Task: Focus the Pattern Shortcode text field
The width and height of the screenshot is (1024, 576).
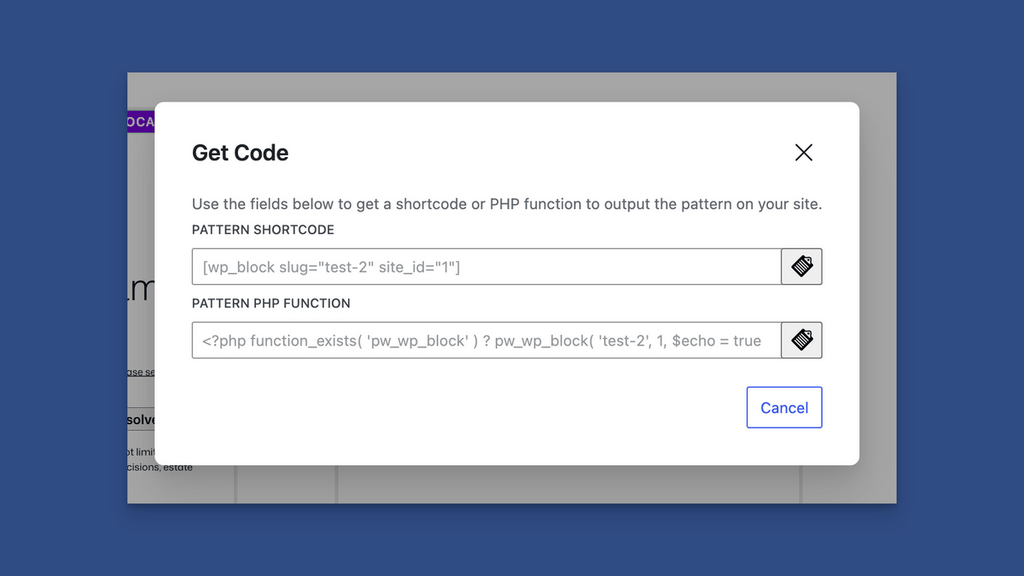Action: click(486, 267)
